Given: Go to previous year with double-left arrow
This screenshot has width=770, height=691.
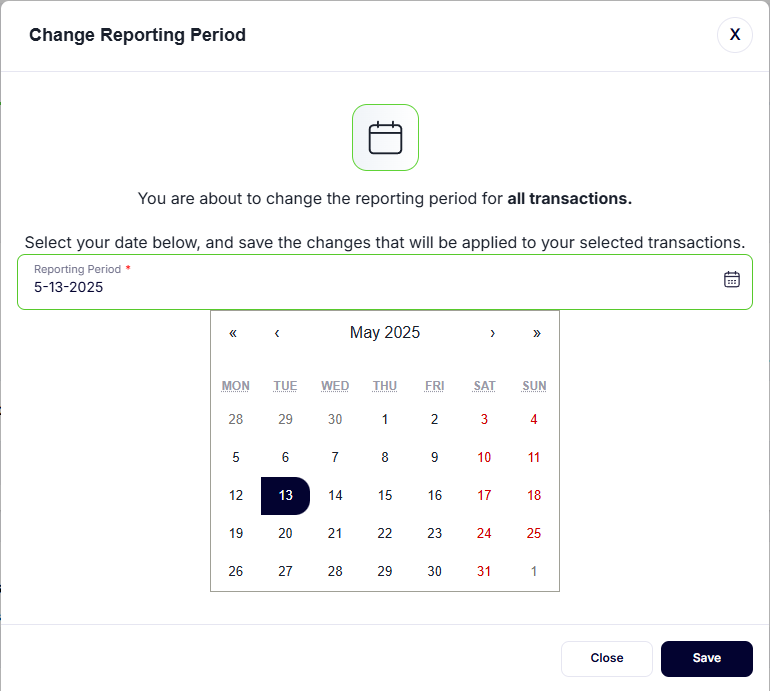Looking at the screenshot, I should point(233,333).
